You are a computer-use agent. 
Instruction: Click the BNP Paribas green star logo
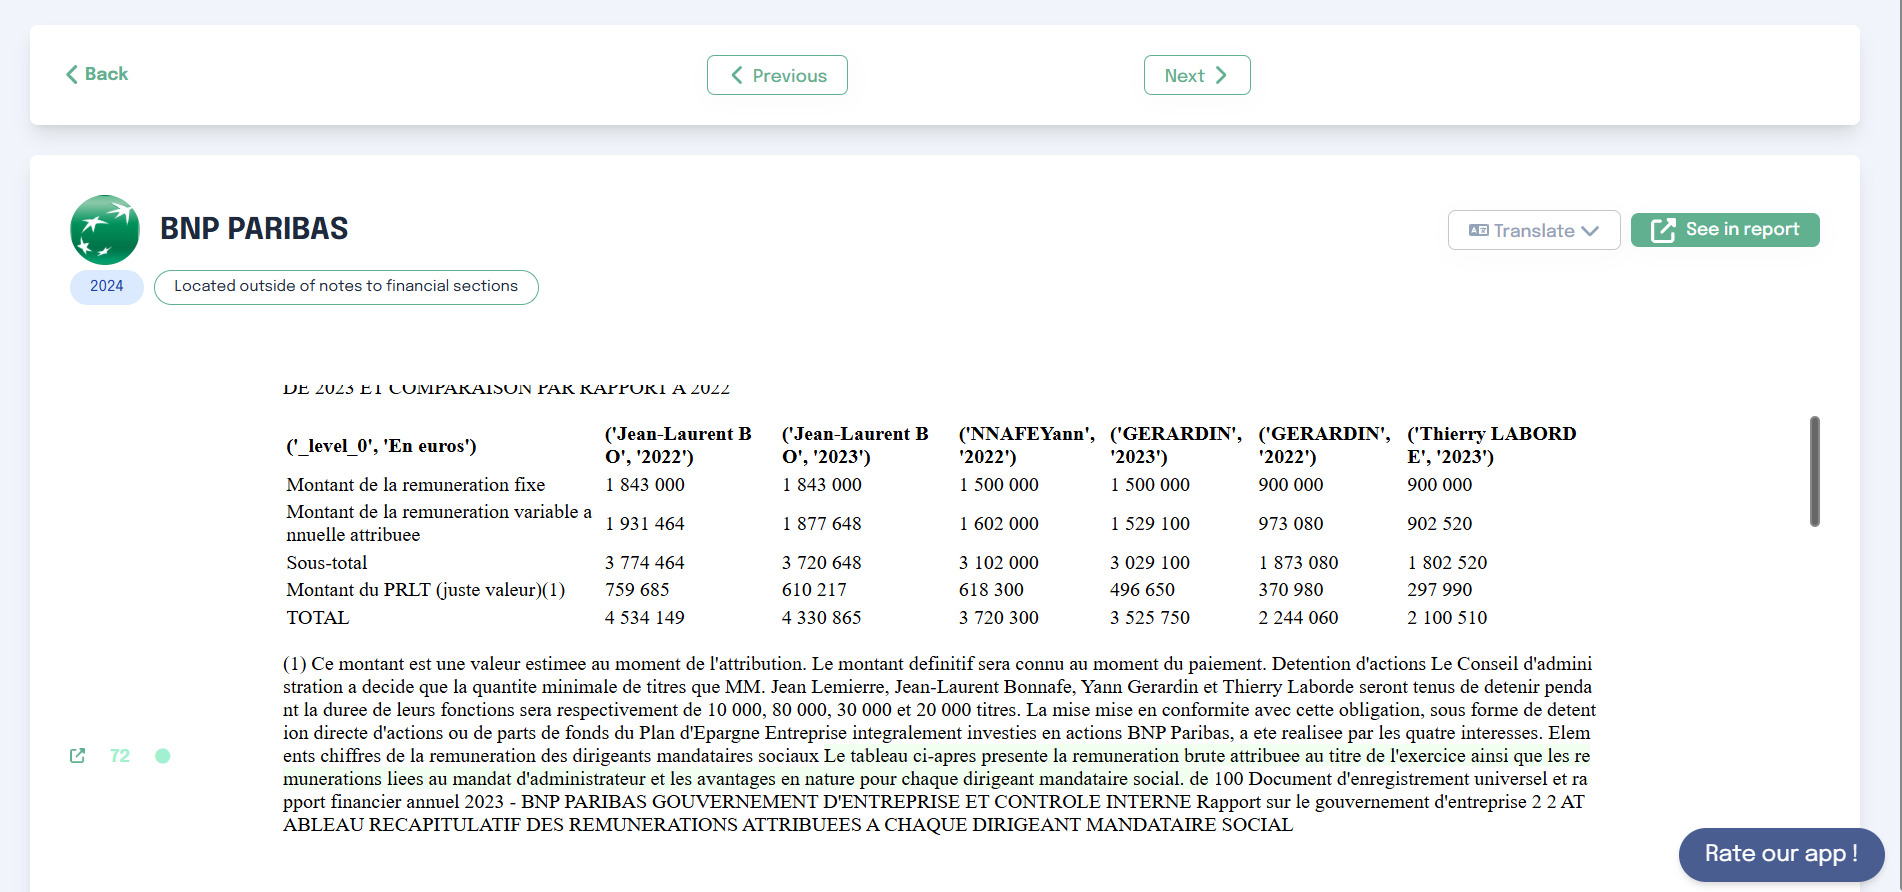coord(105,230)
